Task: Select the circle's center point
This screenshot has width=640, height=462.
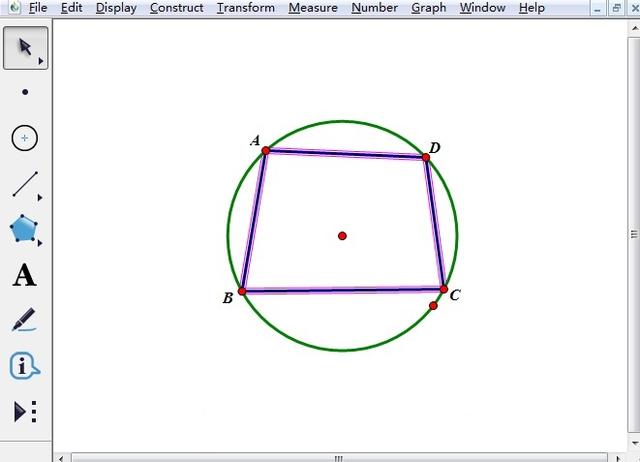Action: coord(342,235)
